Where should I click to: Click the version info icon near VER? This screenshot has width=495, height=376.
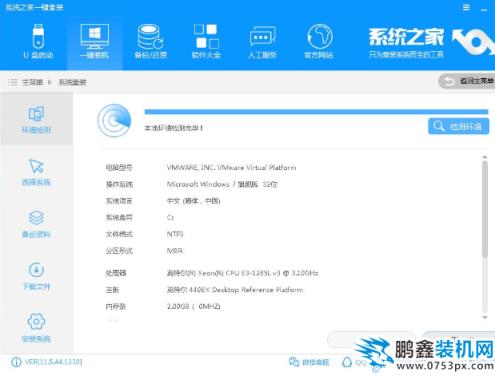click(x=16, y=362)
